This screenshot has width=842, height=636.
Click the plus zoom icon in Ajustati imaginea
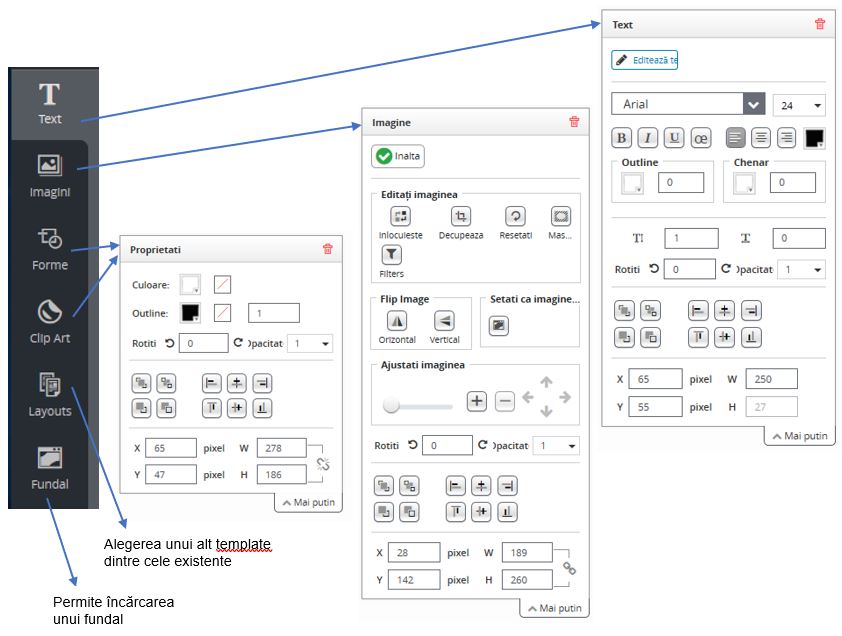click(477, 401)
